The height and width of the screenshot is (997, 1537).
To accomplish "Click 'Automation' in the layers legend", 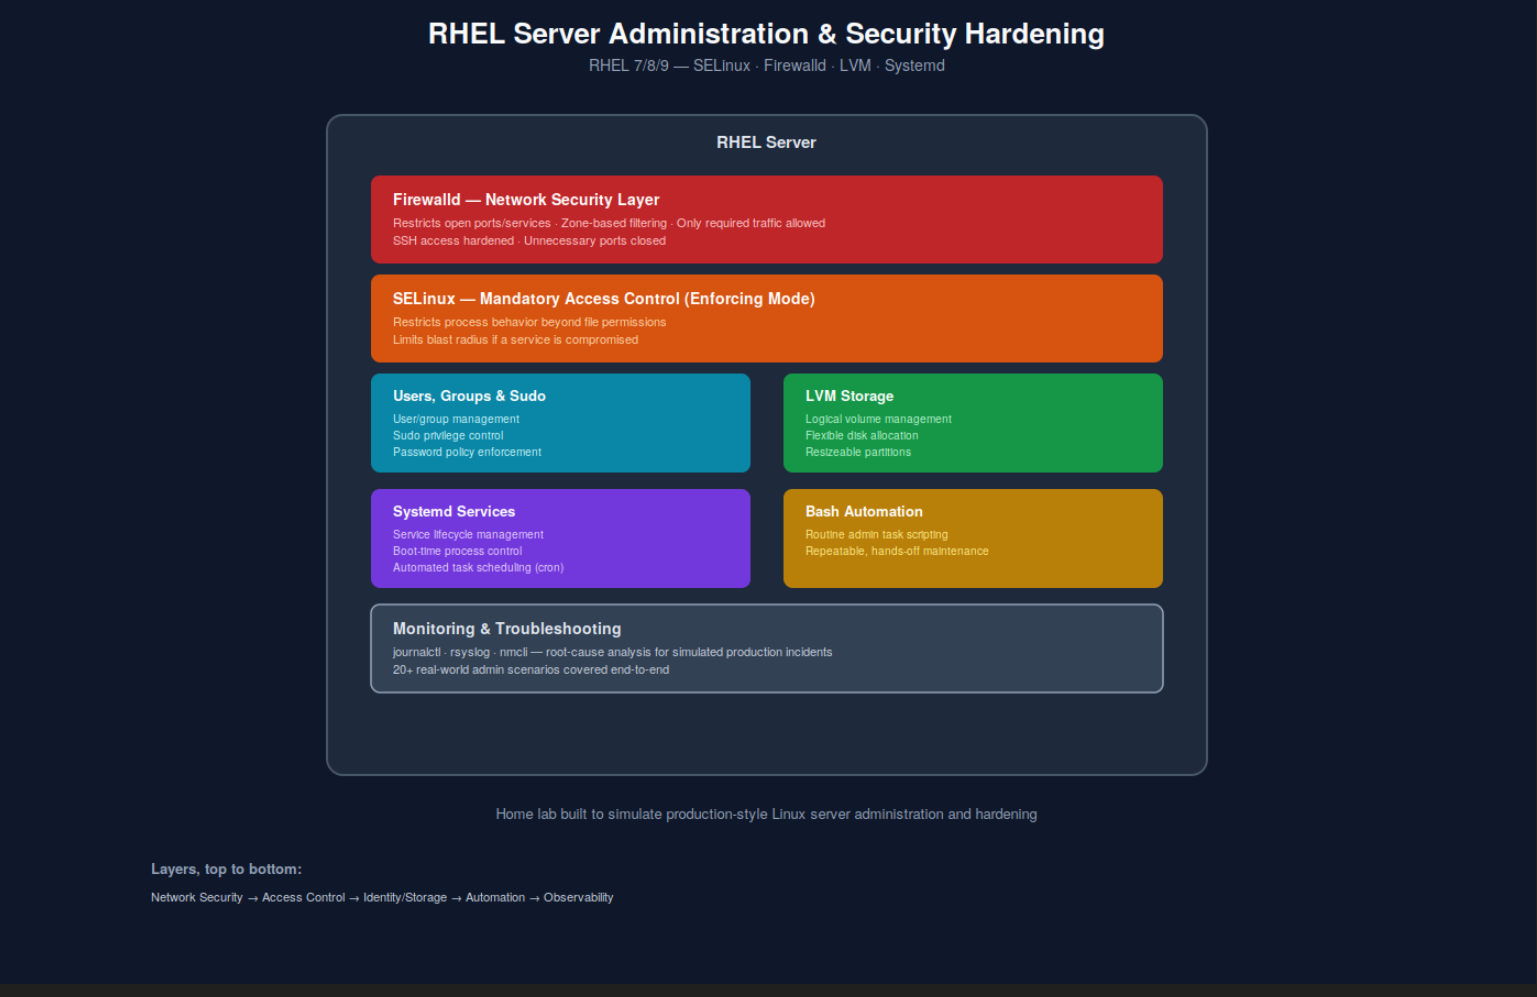I will pyautogui.click(x=495, y=898).
